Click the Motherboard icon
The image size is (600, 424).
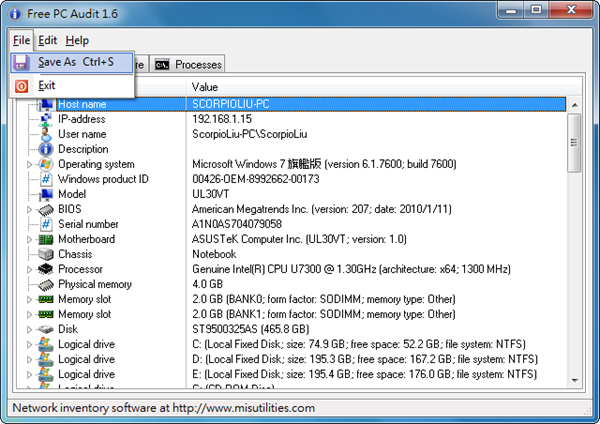pyautogui.click(x=46, y=239)
